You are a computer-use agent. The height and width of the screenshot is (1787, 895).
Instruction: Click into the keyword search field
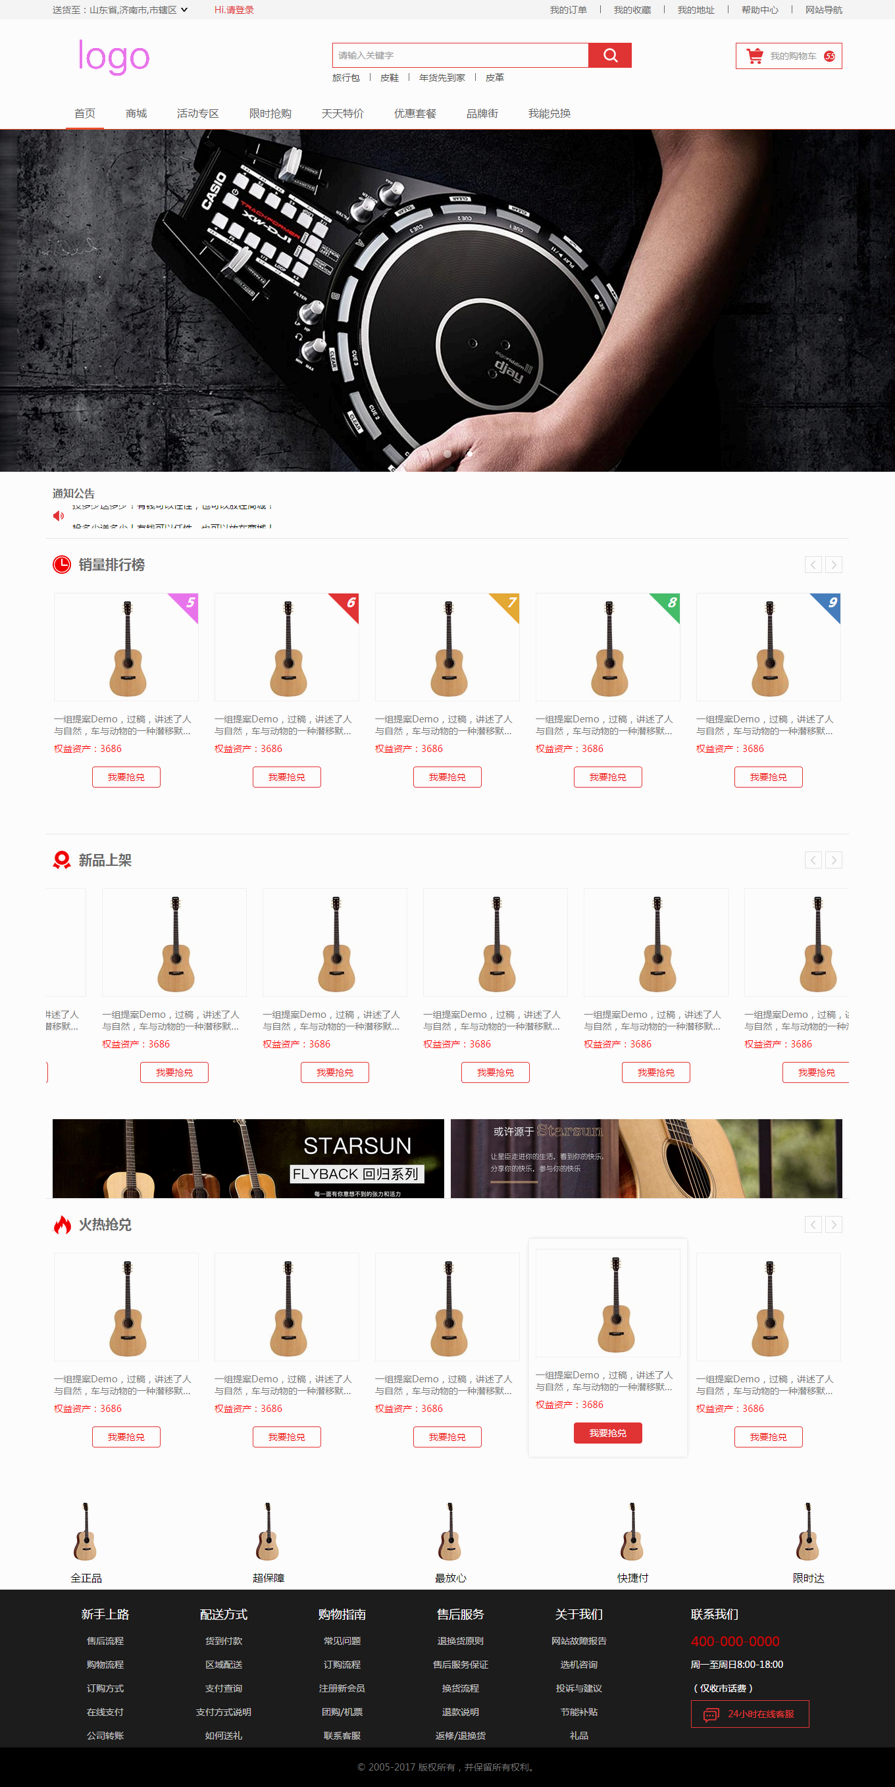pos(461,55)
